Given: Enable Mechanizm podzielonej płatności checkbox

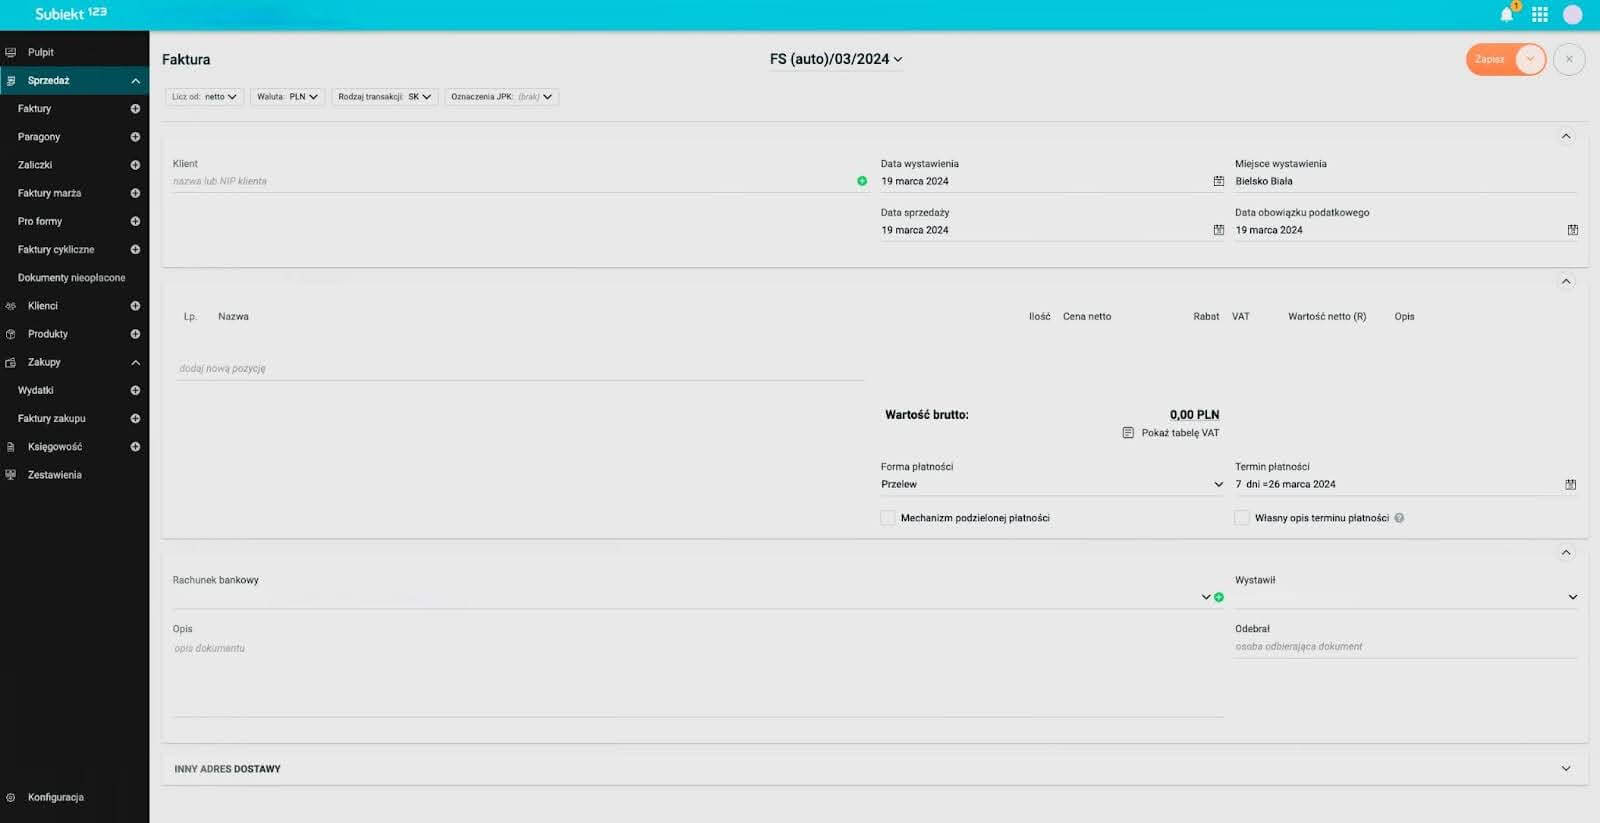Looking at the screenshot, I should 888,518.
